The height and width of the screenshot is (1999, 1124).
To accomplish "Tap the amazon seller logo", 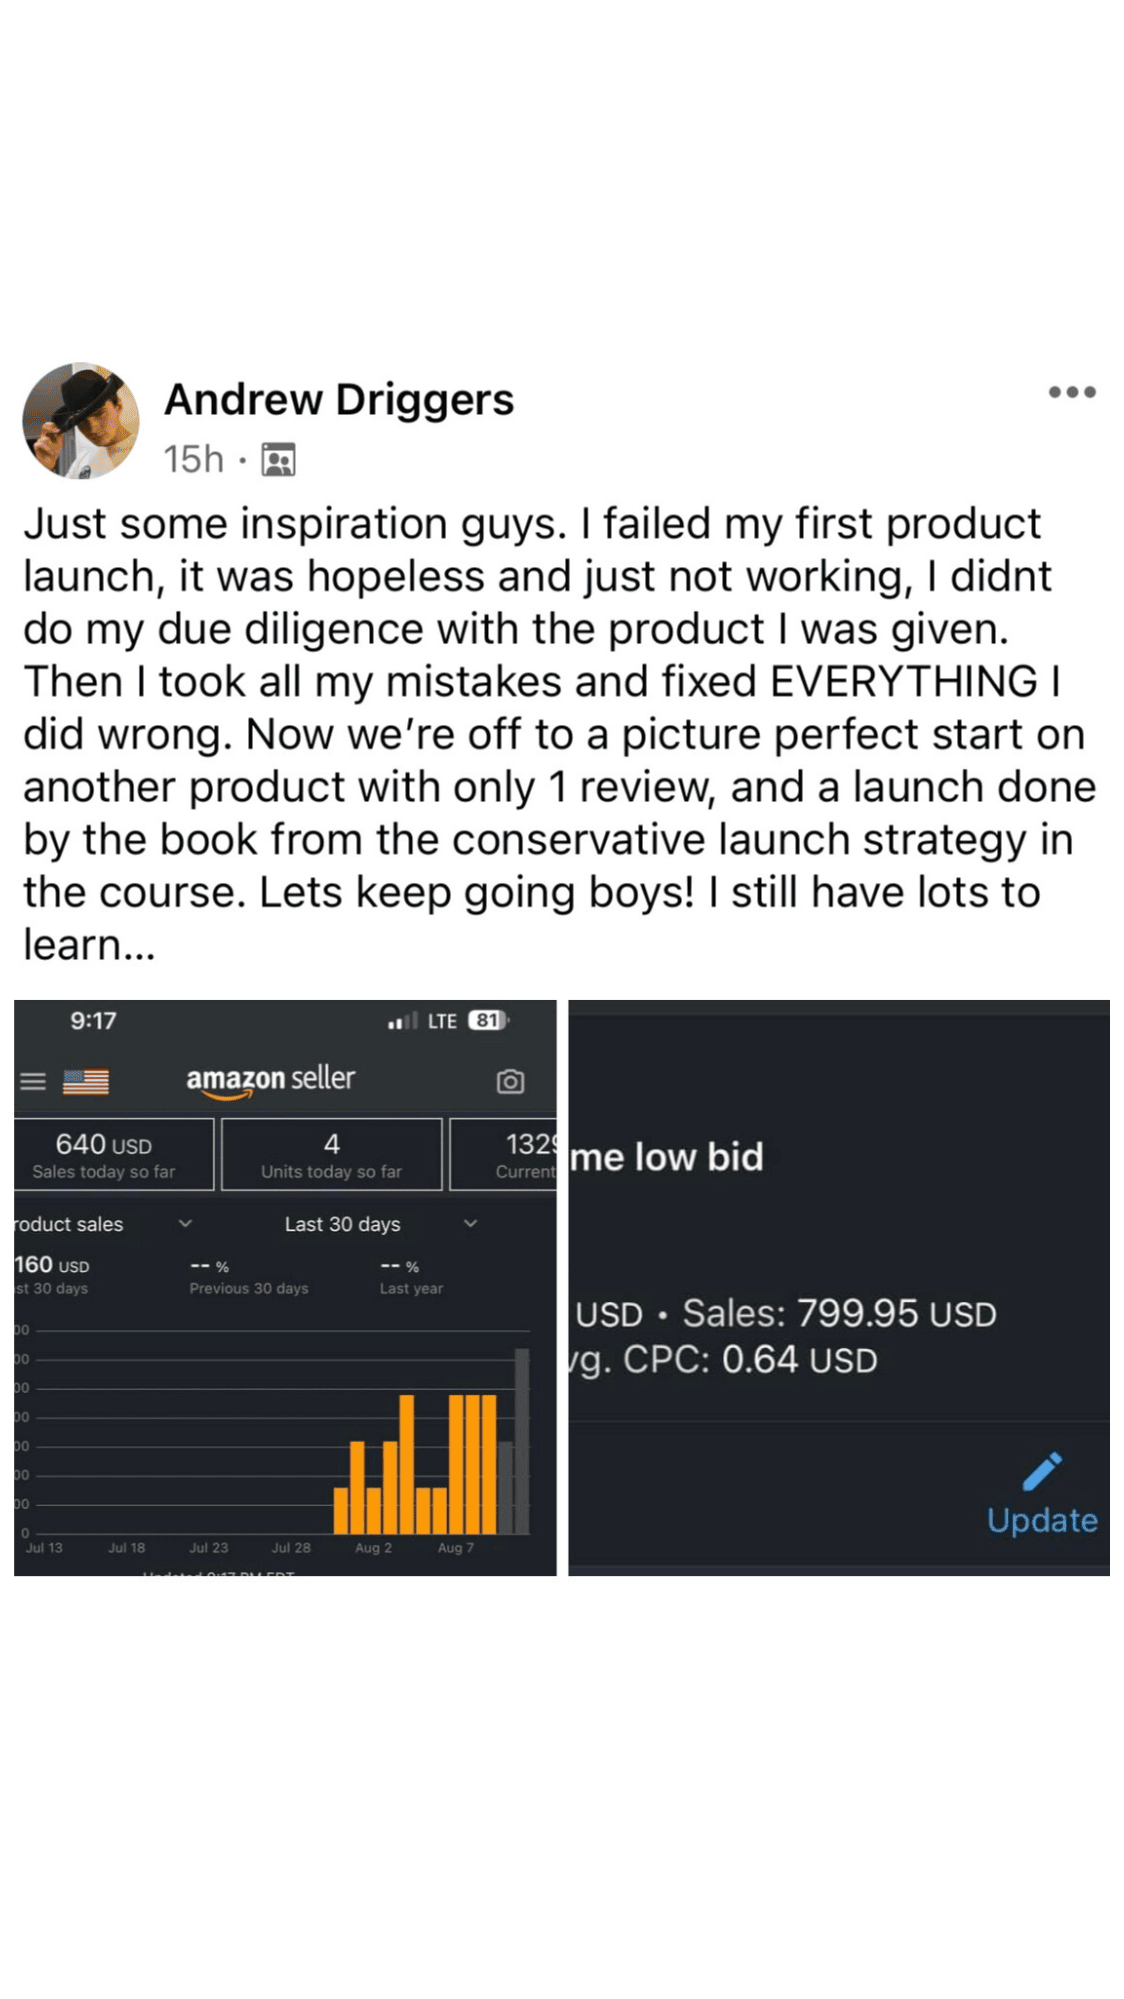I will coord(270,1079).
